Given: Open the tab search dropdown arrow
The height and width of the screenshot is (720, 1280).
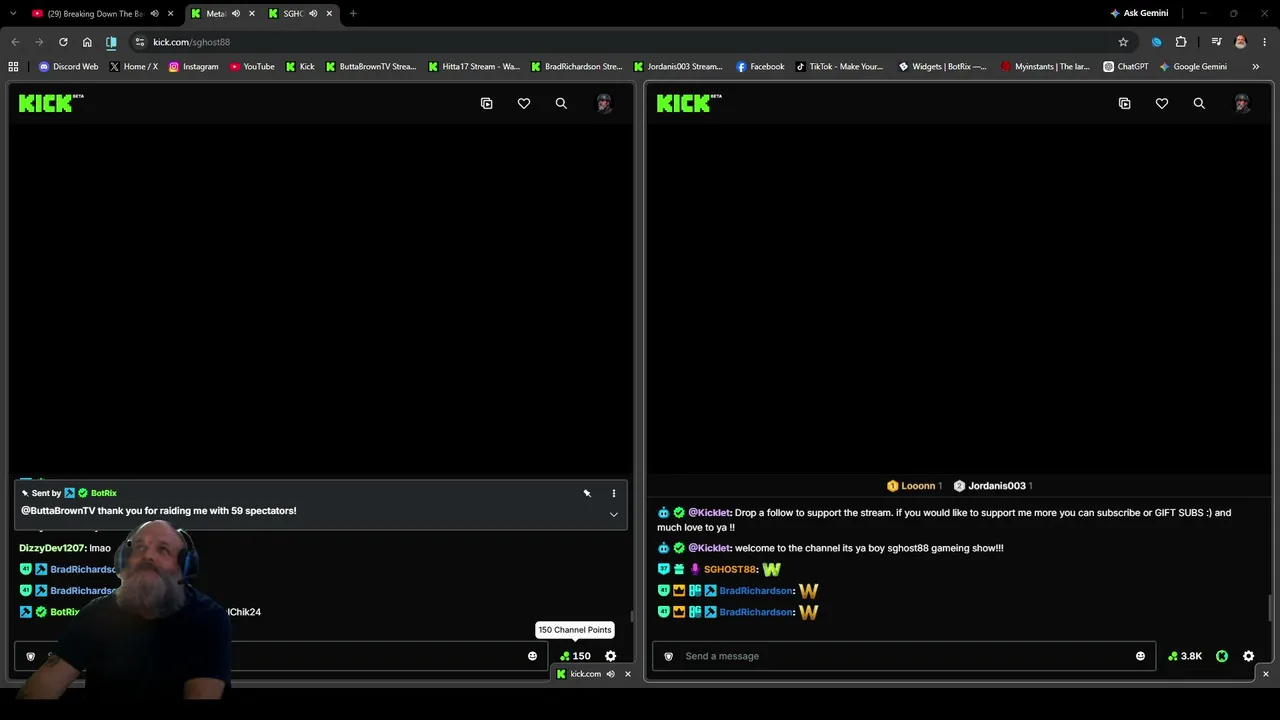Looking at the screenshot, I should coord(13,14).
